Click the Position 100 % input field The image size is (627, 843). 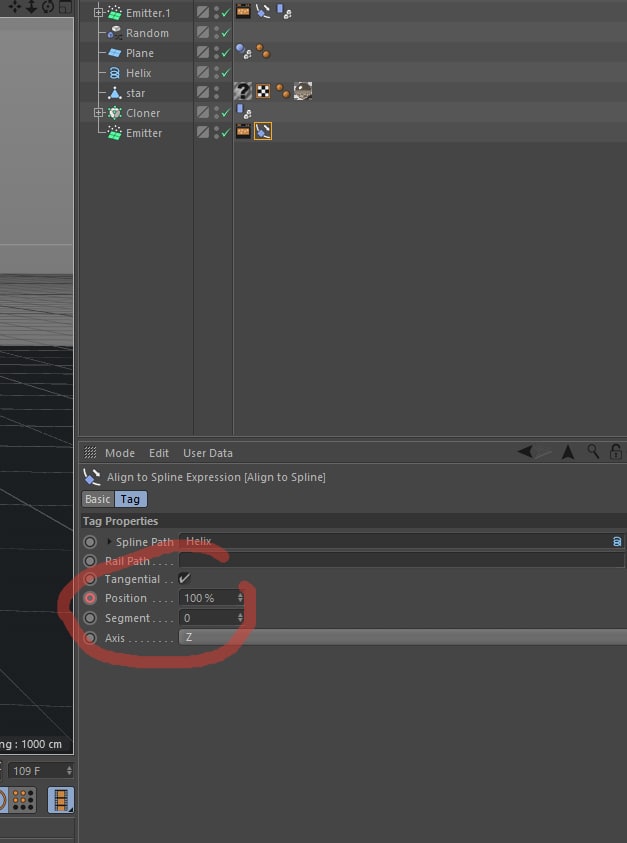(x=211, y=598)
